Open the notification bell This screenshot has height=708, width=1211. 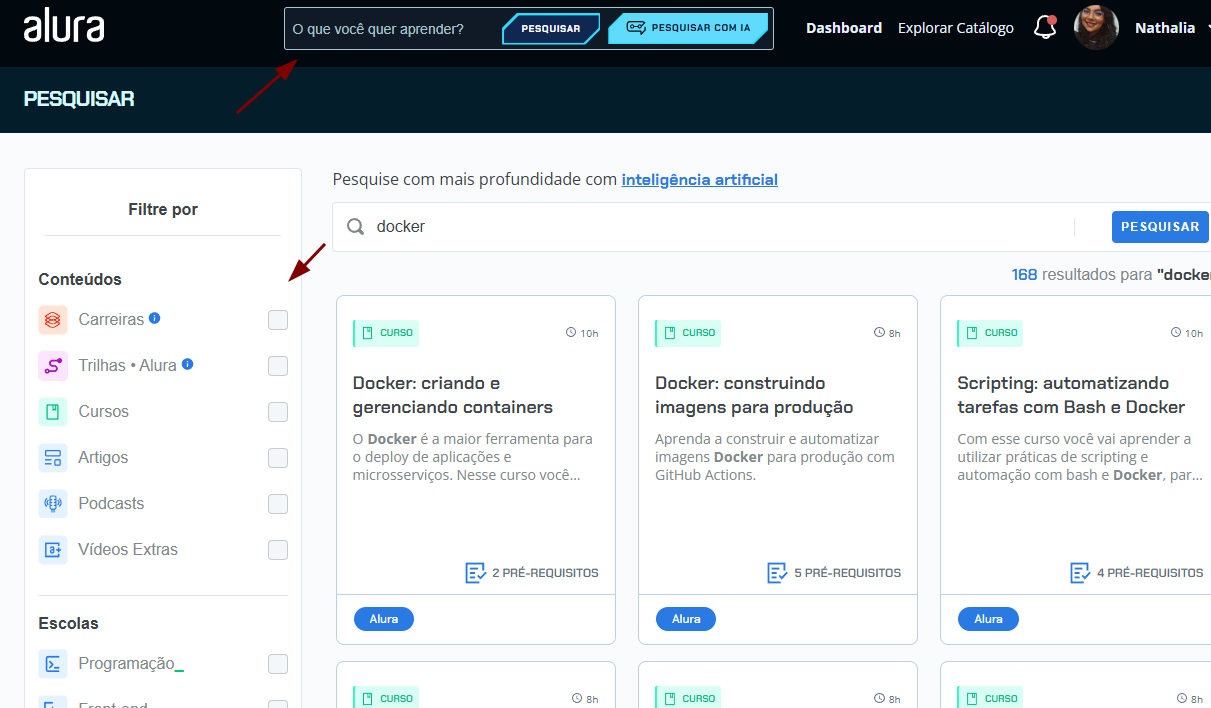coord(1044,27)
